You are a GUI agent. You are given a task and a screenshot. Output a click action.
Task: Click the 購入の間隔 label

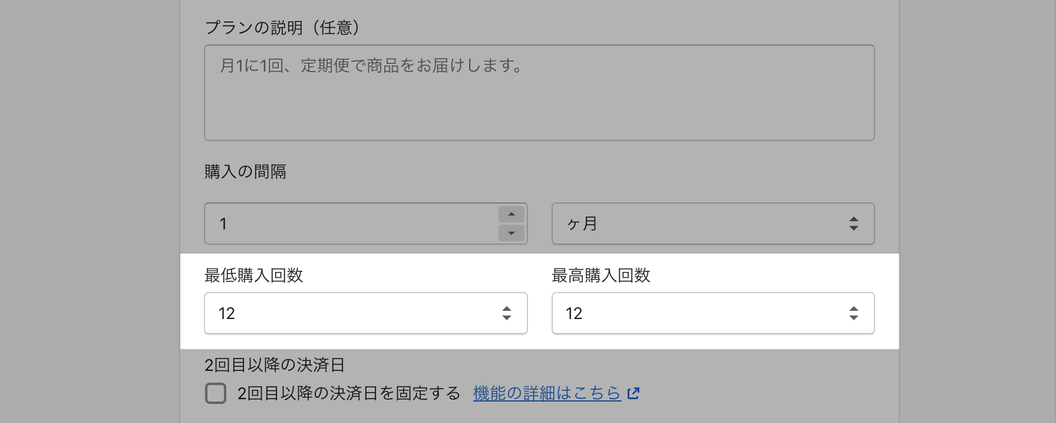tap(245, 171)
